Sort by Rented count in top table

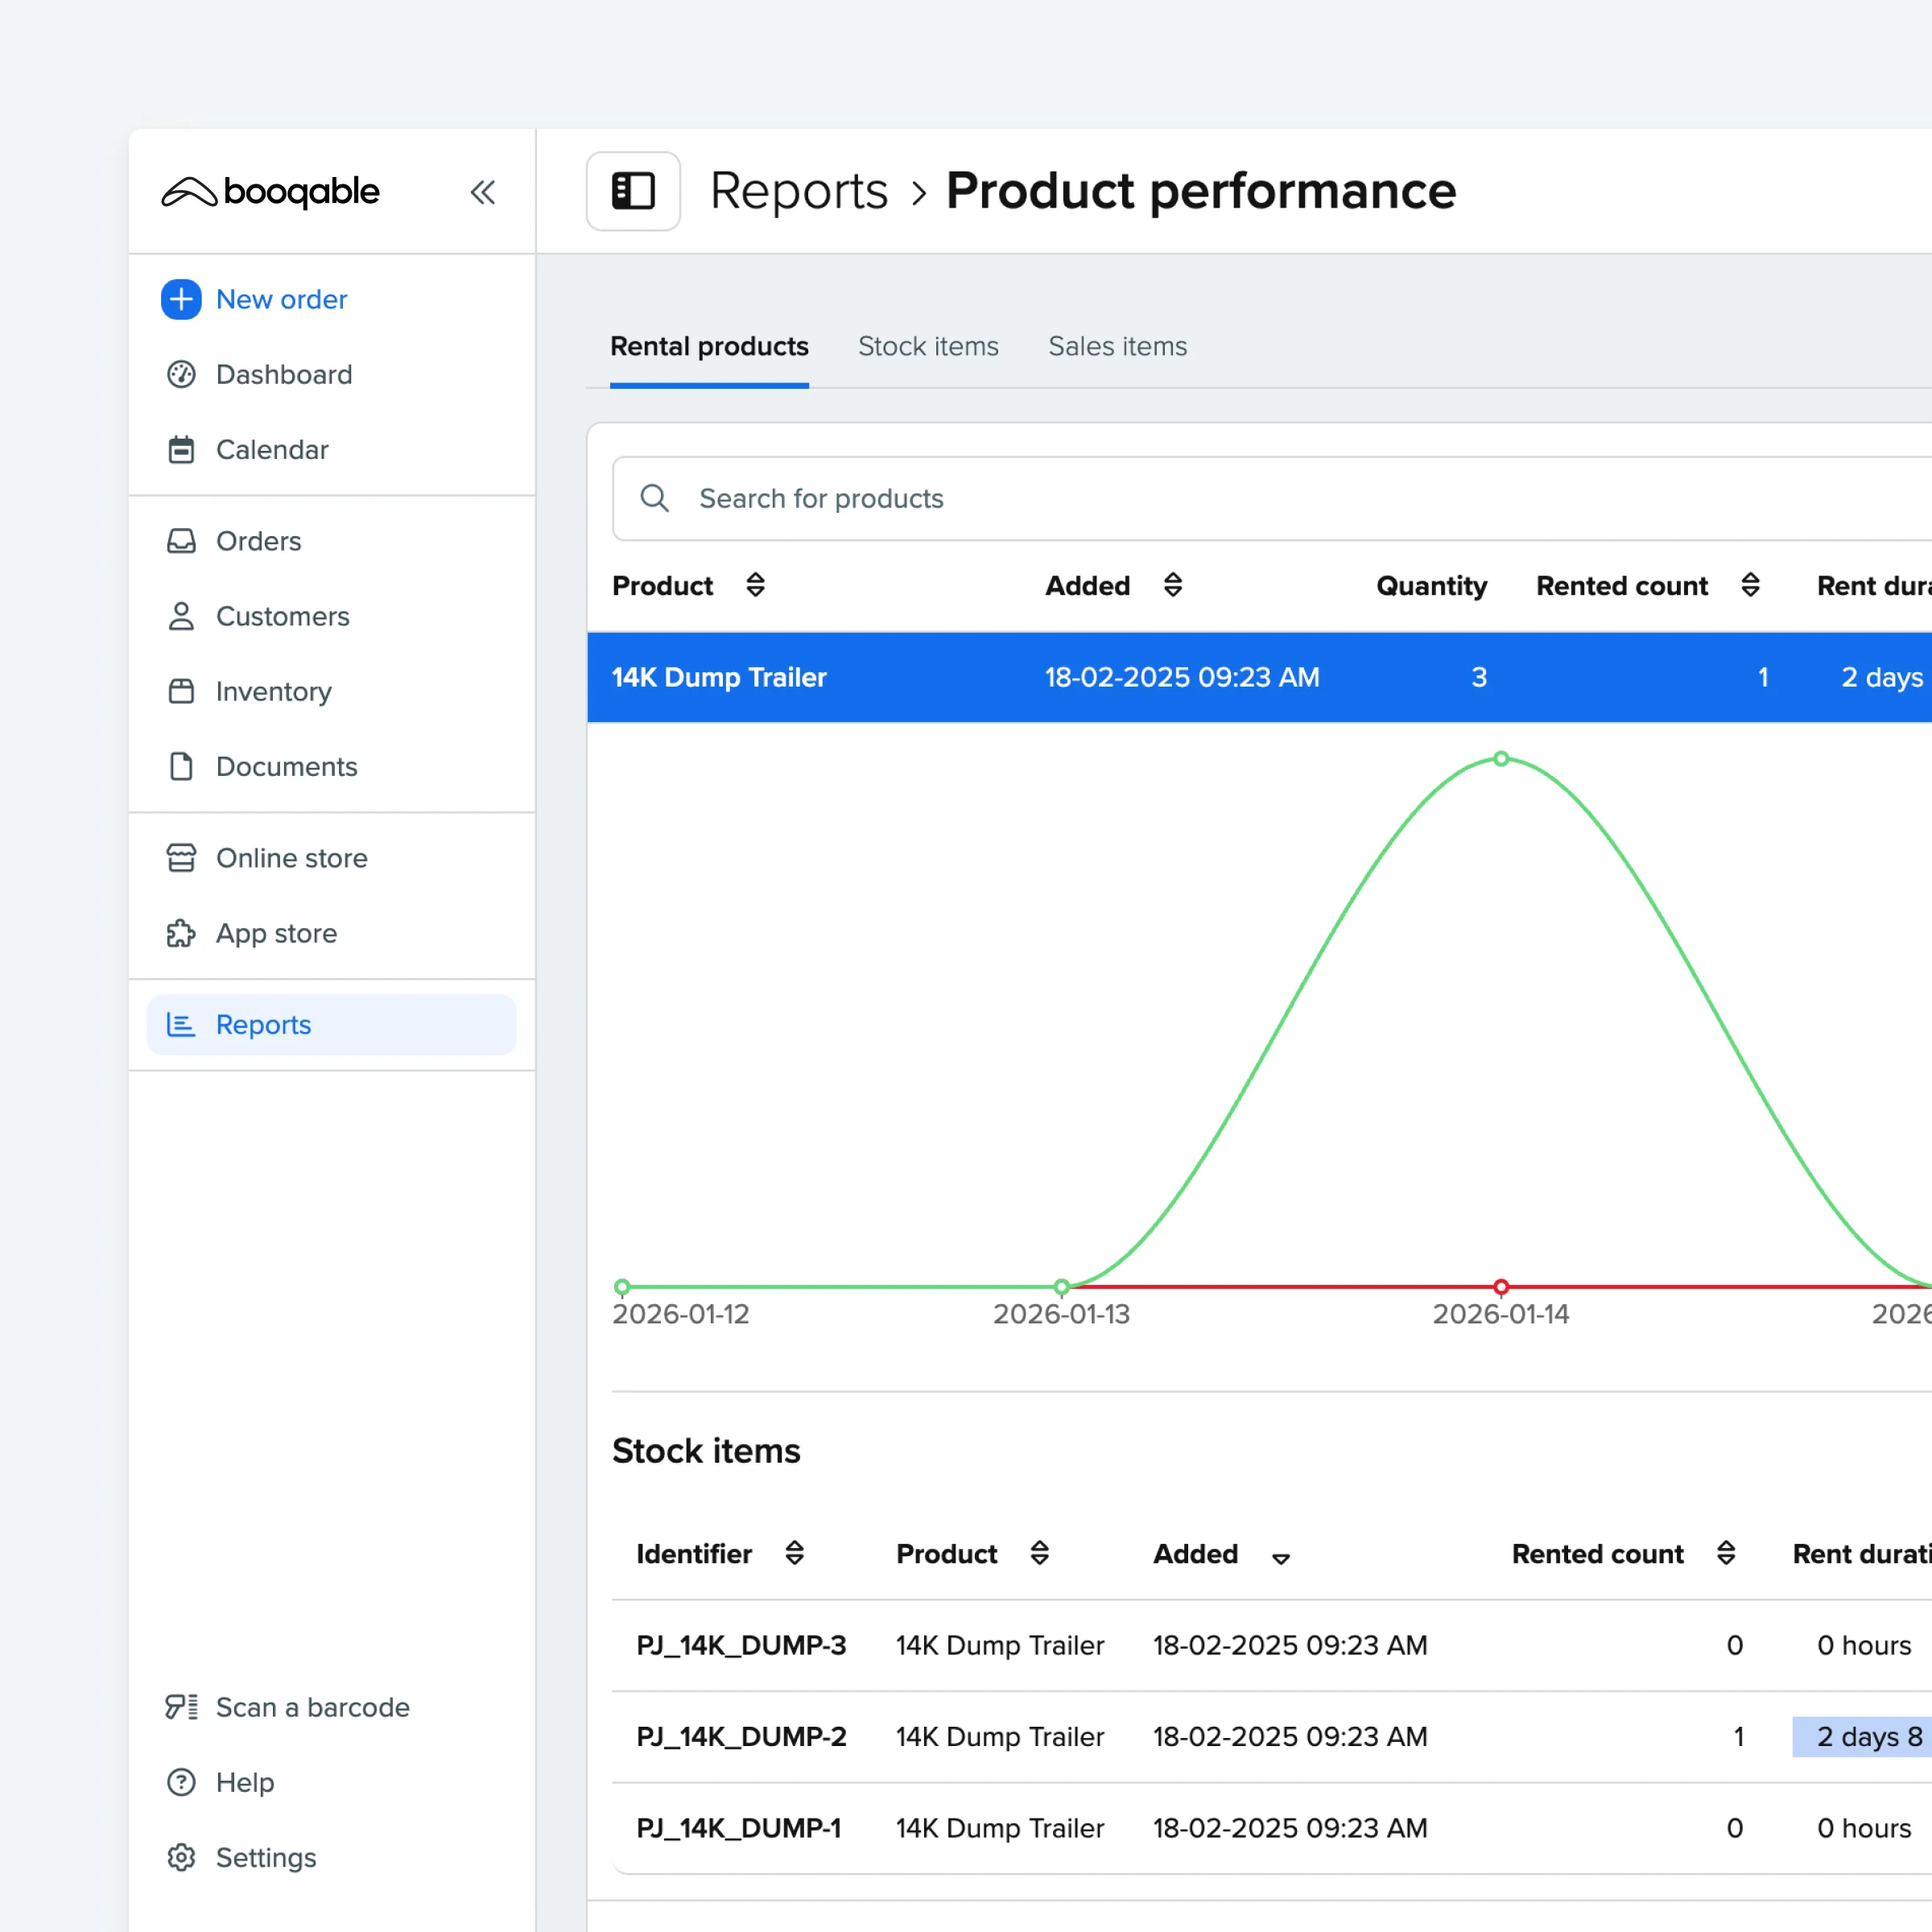[x=1750, y=585]
